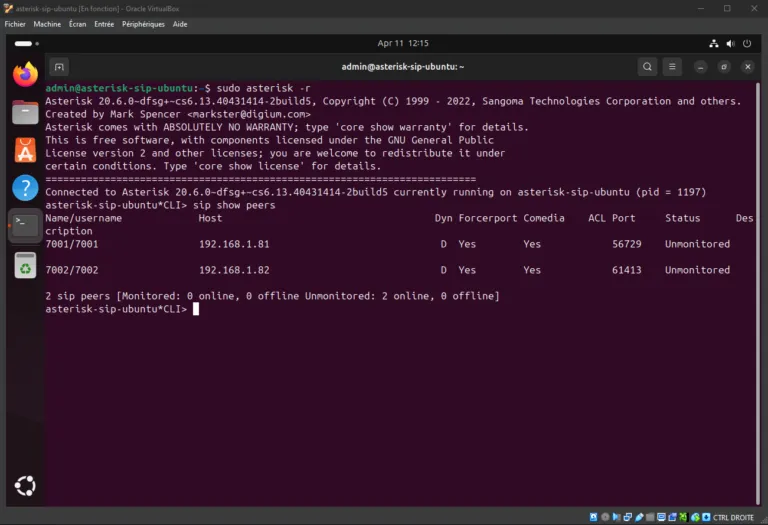Screen dimensions: 768x525
Task: Click VirtualBox hard disk status icon
Action: [x=594, y=517]
